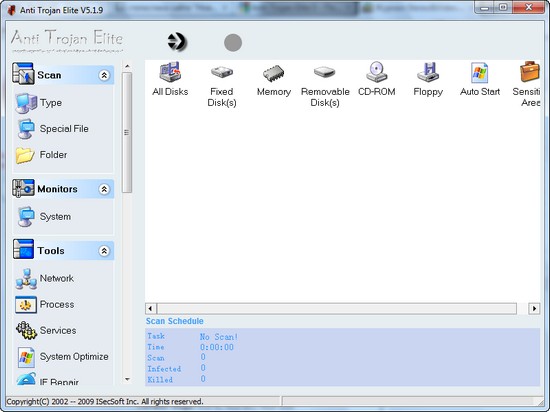Screen dimensions: 550x412
Task: Close the Anti Trojan Elite window
Action: tap(529, 8)
